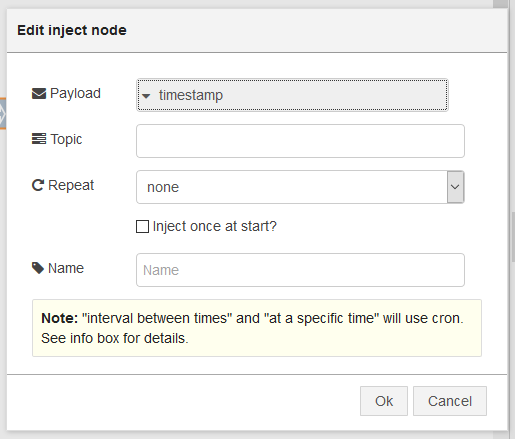The height and width of the screenshot is (439, 515).
Task: Click the Topic list icon
Action: pos(39,139)
